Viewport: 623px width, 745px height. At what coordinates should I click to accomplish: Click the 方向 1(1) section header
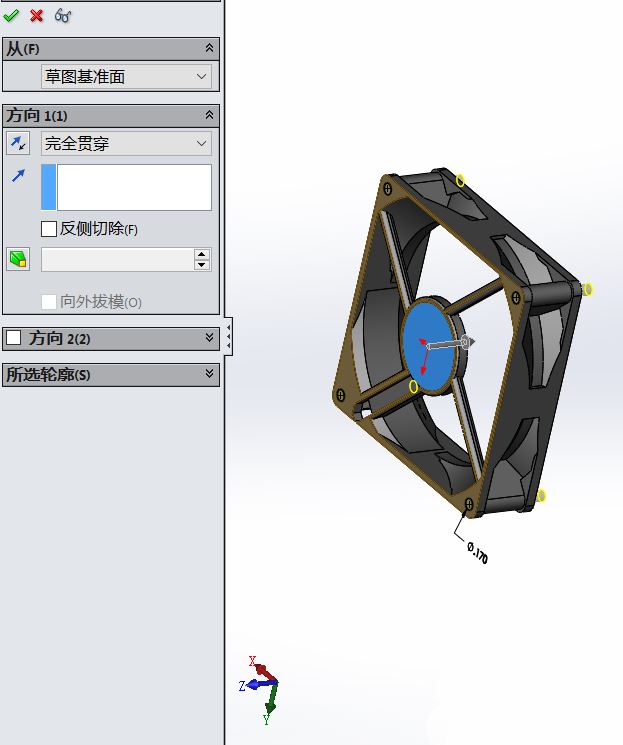pyautogui.click(x=111, y=115)
